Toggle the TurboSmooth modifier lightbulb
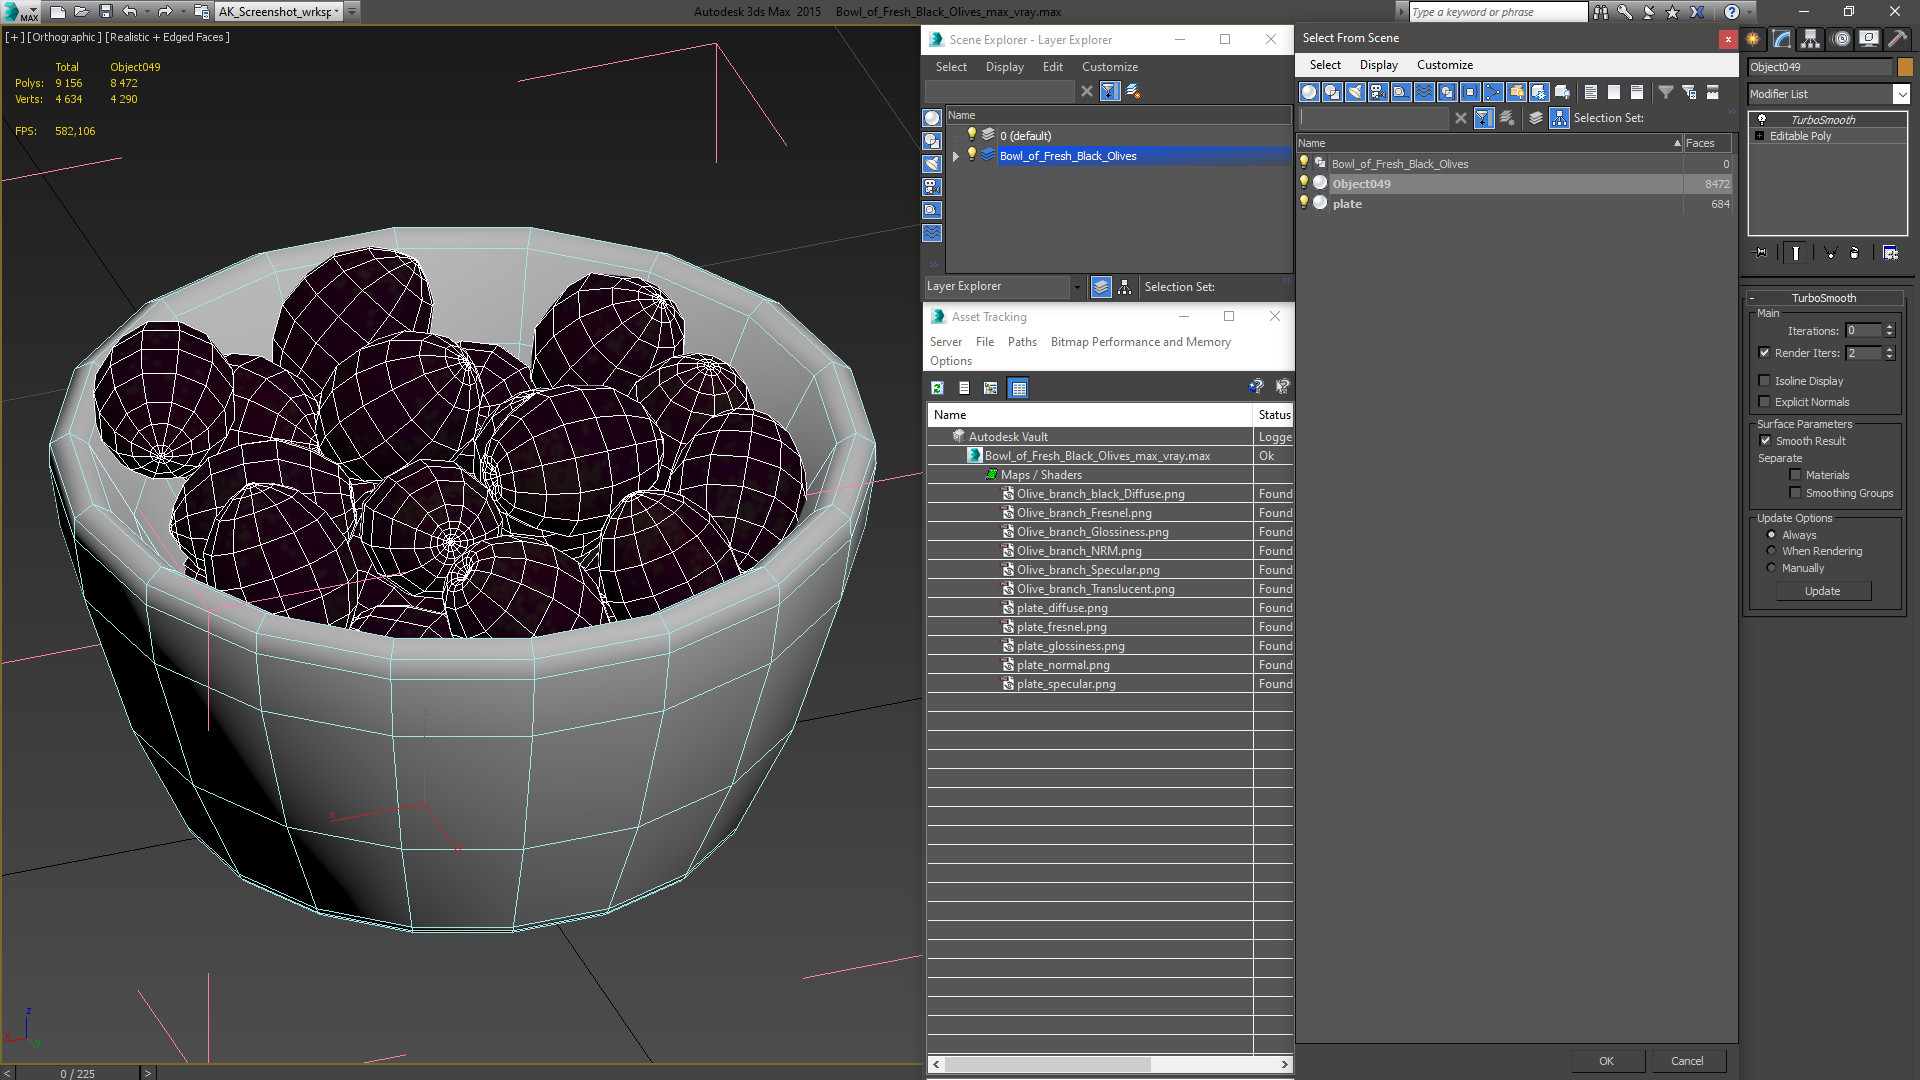The image size is (1920, 1080). pos(1762,119)
